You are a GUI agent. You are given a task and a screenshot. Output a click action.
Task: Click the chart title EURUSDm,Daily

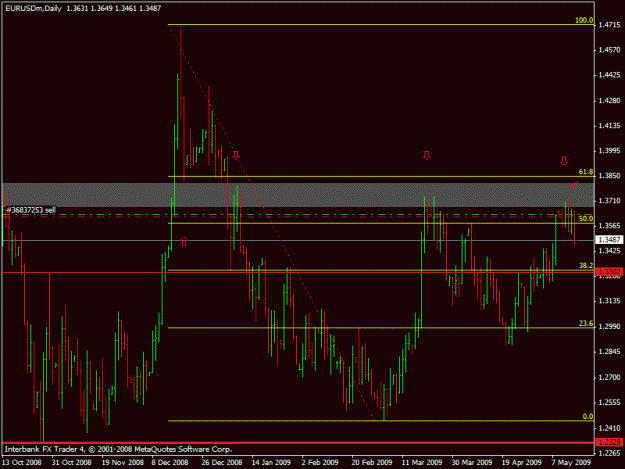(x=33, y=8)
